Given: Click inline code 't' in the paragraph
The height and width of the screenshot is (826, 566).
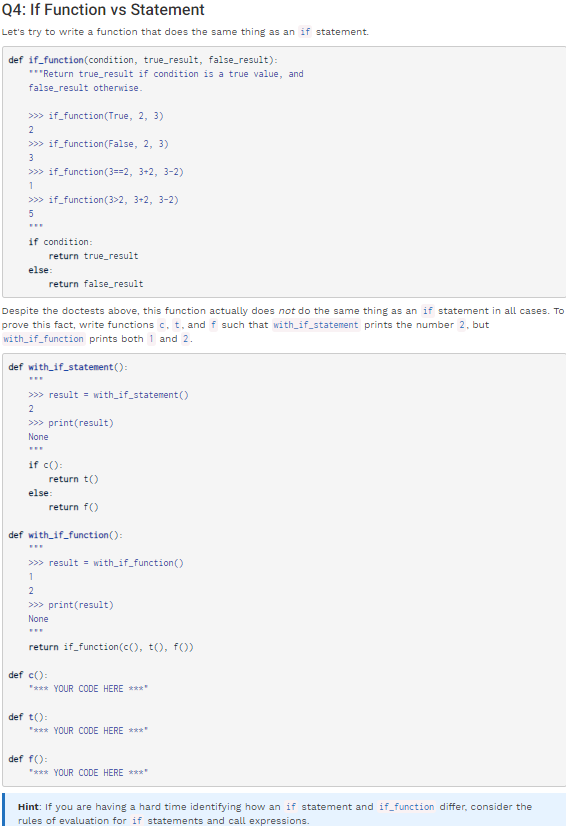Looking at the screenshot, I should [177, 325].
